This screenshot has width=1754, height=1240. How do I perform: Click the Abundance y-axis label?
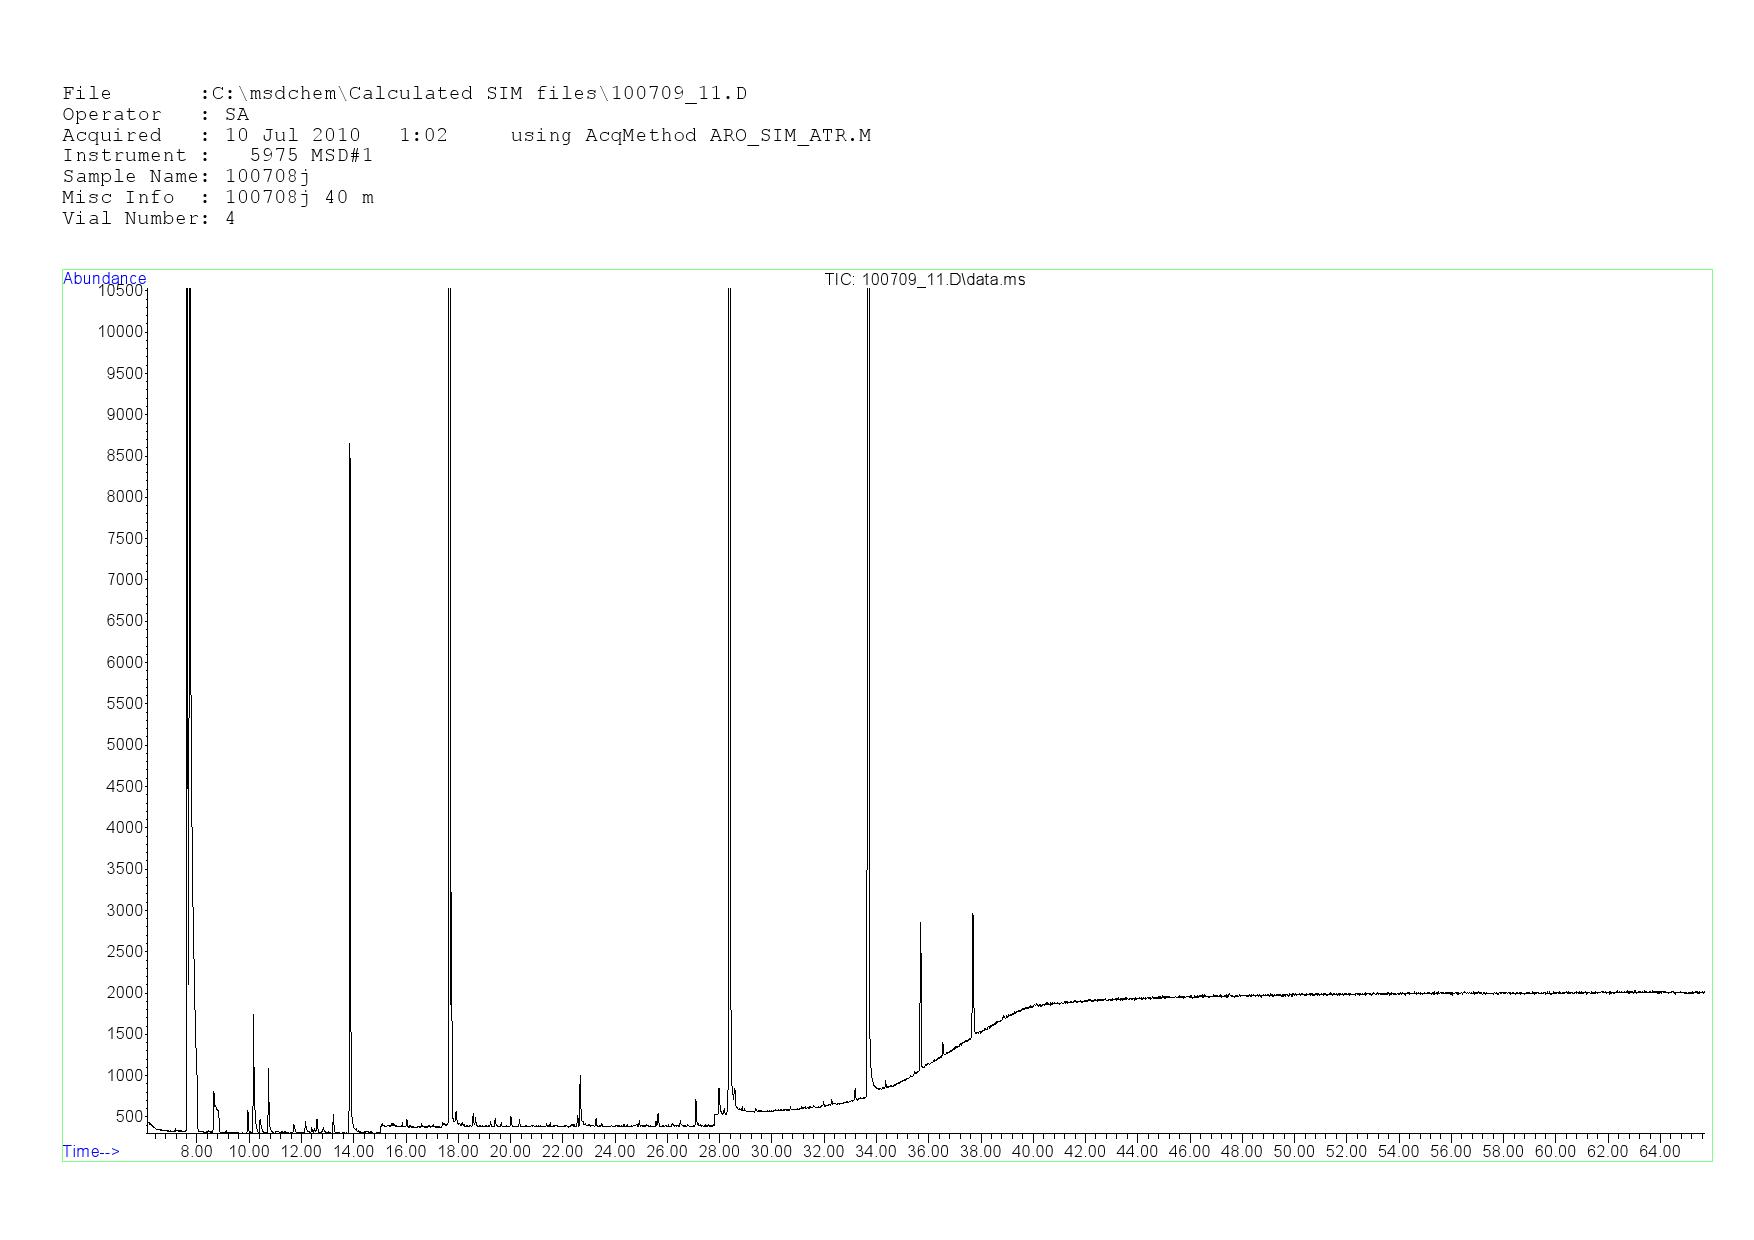pos(104,278)
